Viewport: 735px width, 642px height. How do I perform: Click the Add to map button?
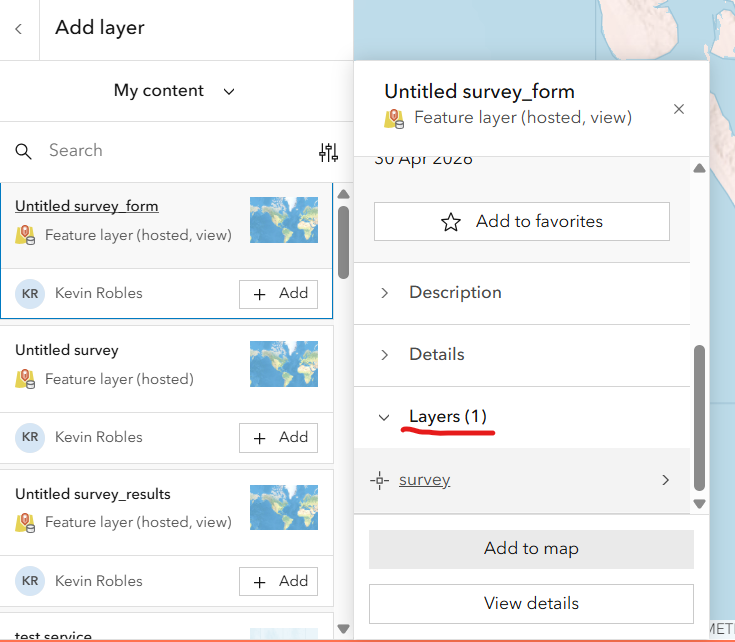[x=531, y=549]
